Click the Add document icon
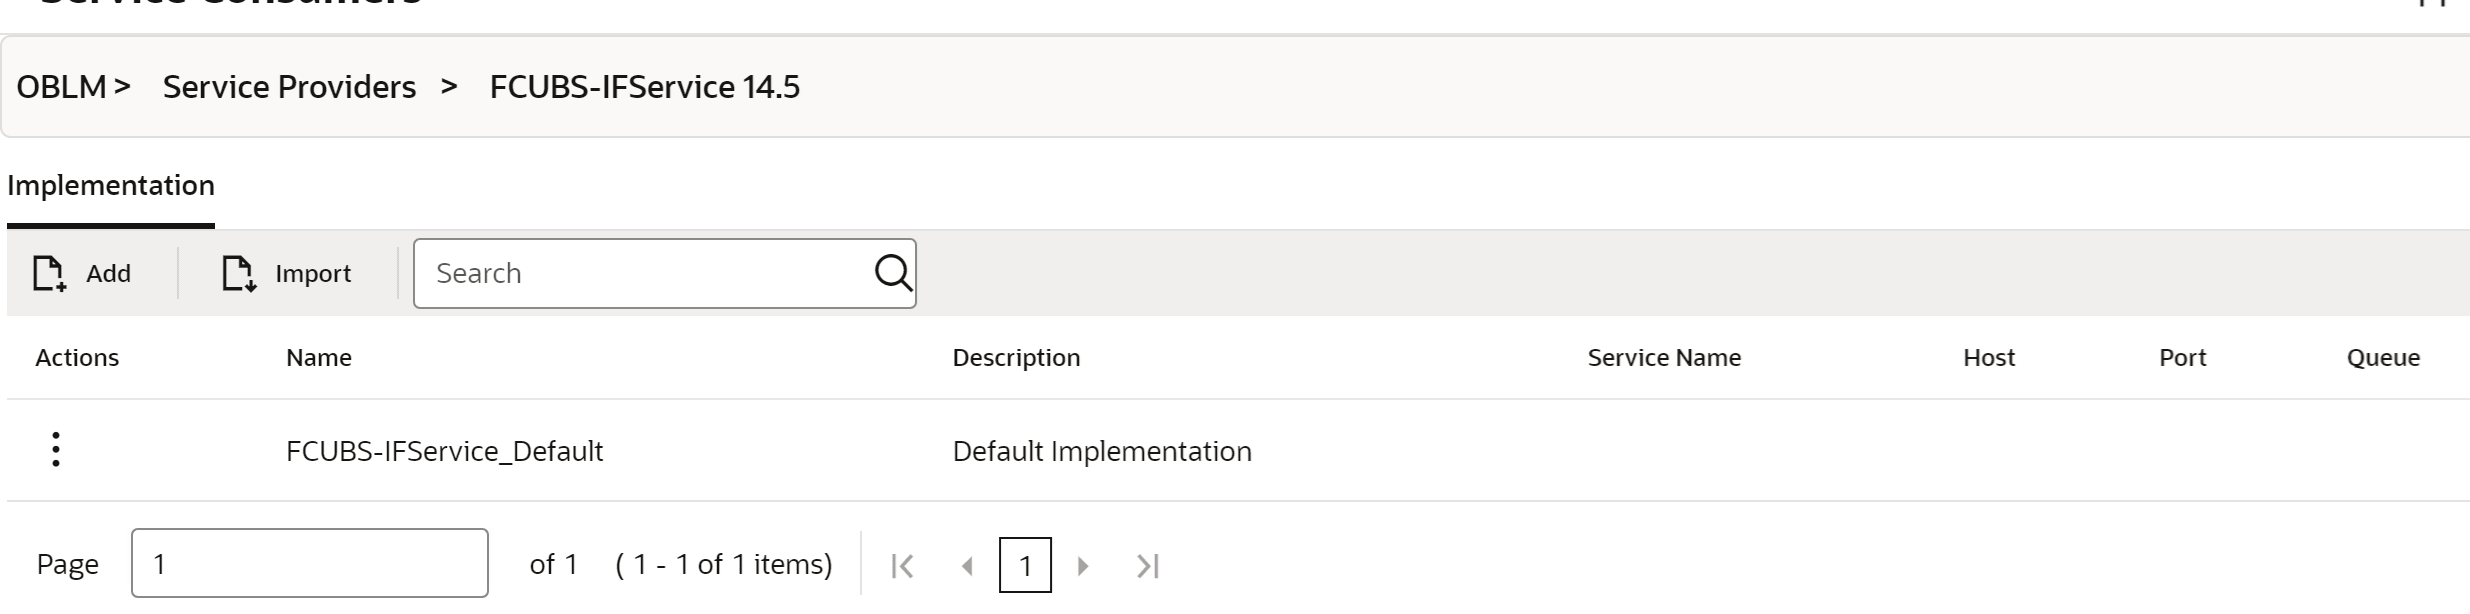The image size is (2470, 614). [49, 273]
